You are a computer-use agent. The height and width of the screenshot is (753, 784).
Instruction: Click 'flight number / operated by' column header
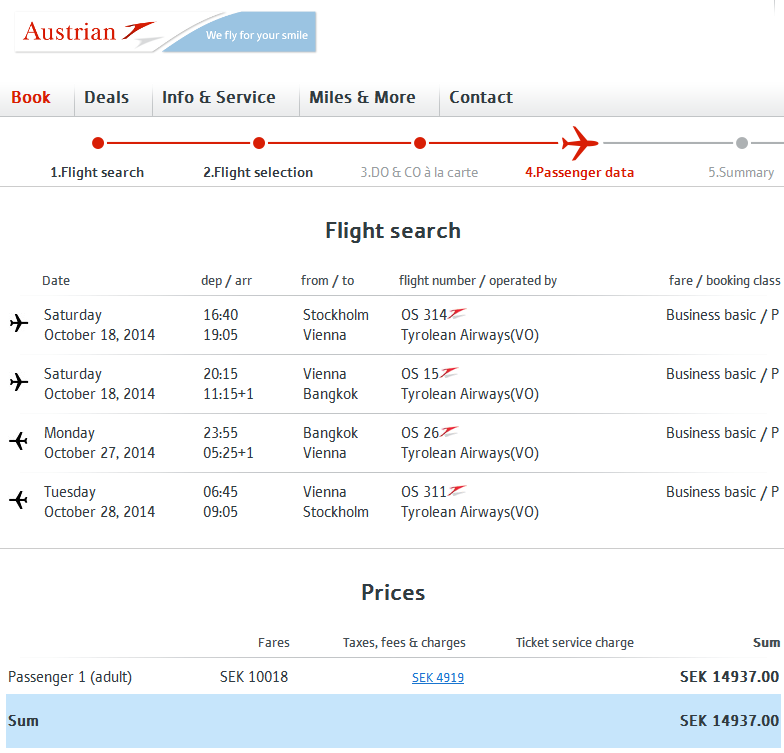[478, 281]
